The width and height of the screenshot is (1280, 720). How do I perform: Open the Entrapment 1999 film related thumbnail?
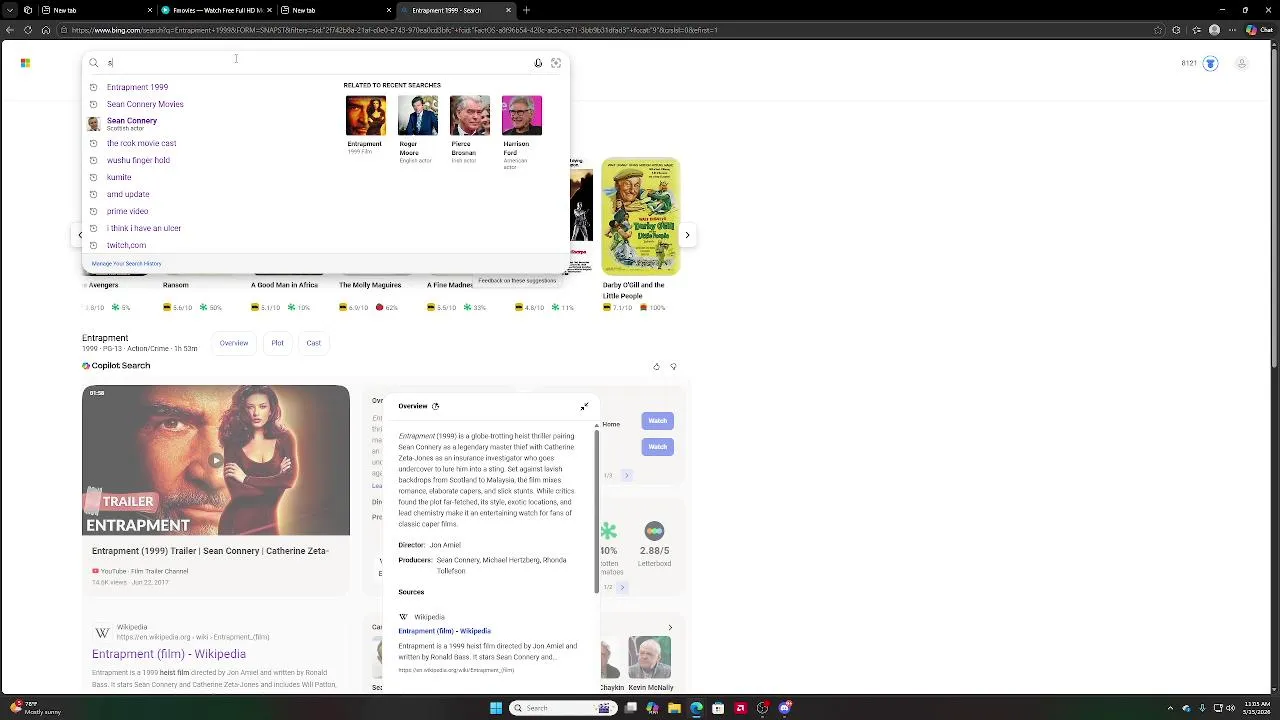pos(365,116)
